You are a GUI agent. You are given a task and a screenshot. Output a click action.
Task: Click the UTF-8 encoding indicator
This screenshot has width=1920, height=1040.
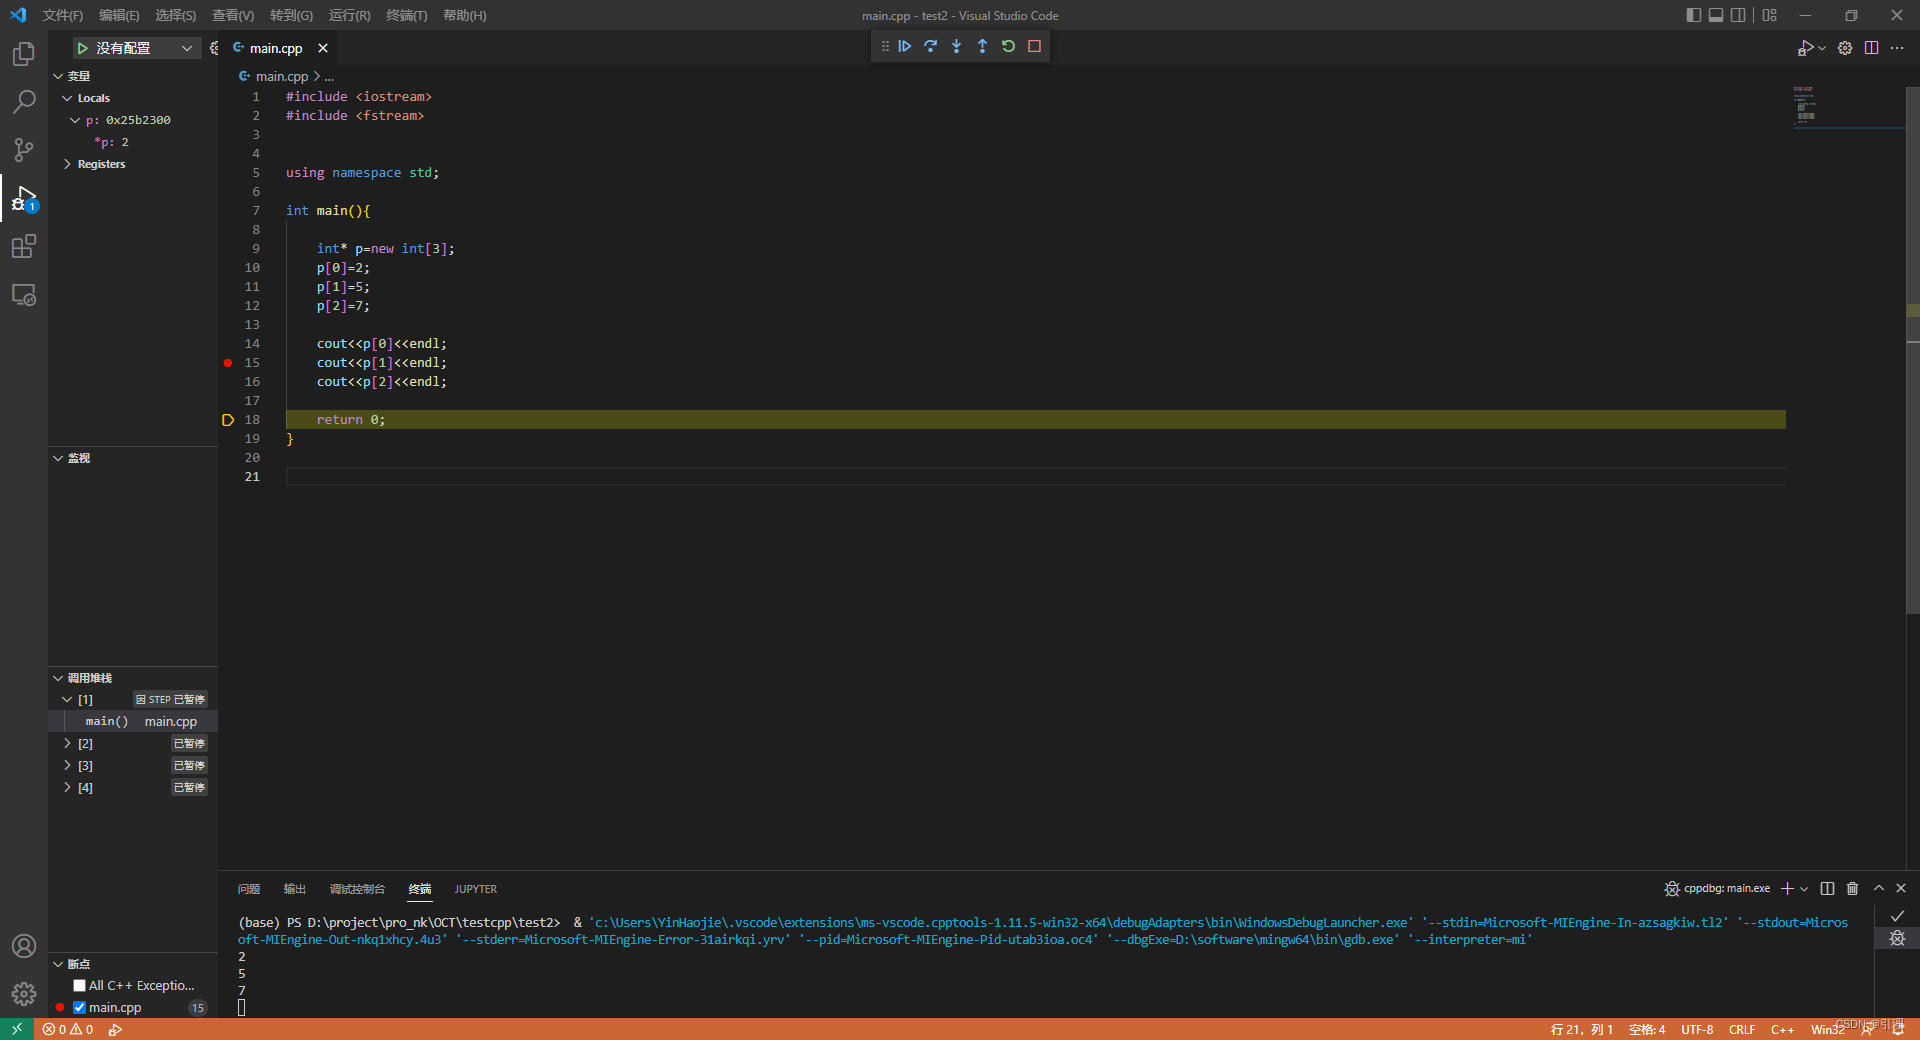[1696, 1029]
